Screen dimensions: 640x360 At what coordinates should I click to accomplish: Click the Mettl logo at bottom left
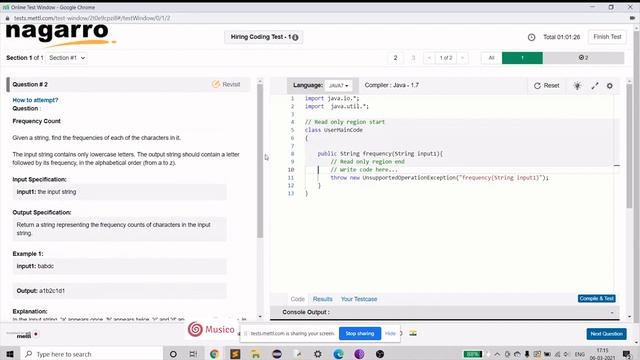pos(23,335)
